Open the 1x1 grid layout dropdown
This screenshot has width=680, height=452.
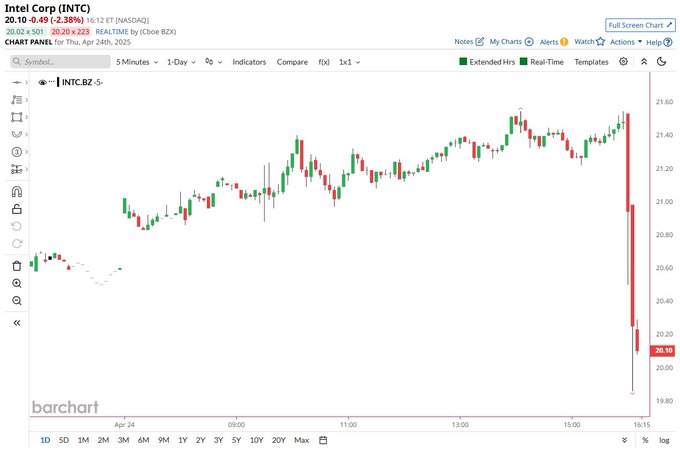(350, 62)
